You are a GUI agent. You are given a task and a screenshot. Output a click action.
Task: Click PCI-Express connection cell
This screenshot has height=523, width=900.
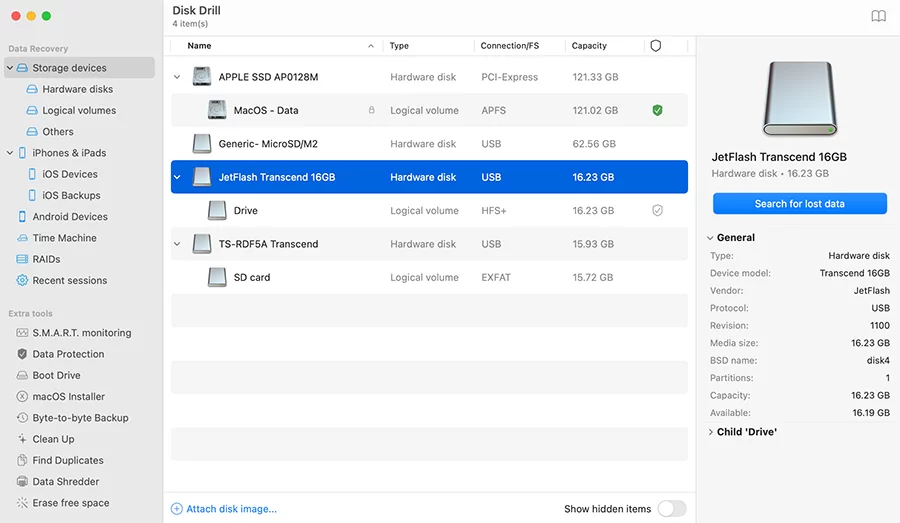pyautogui.click(x=510, y=77)
